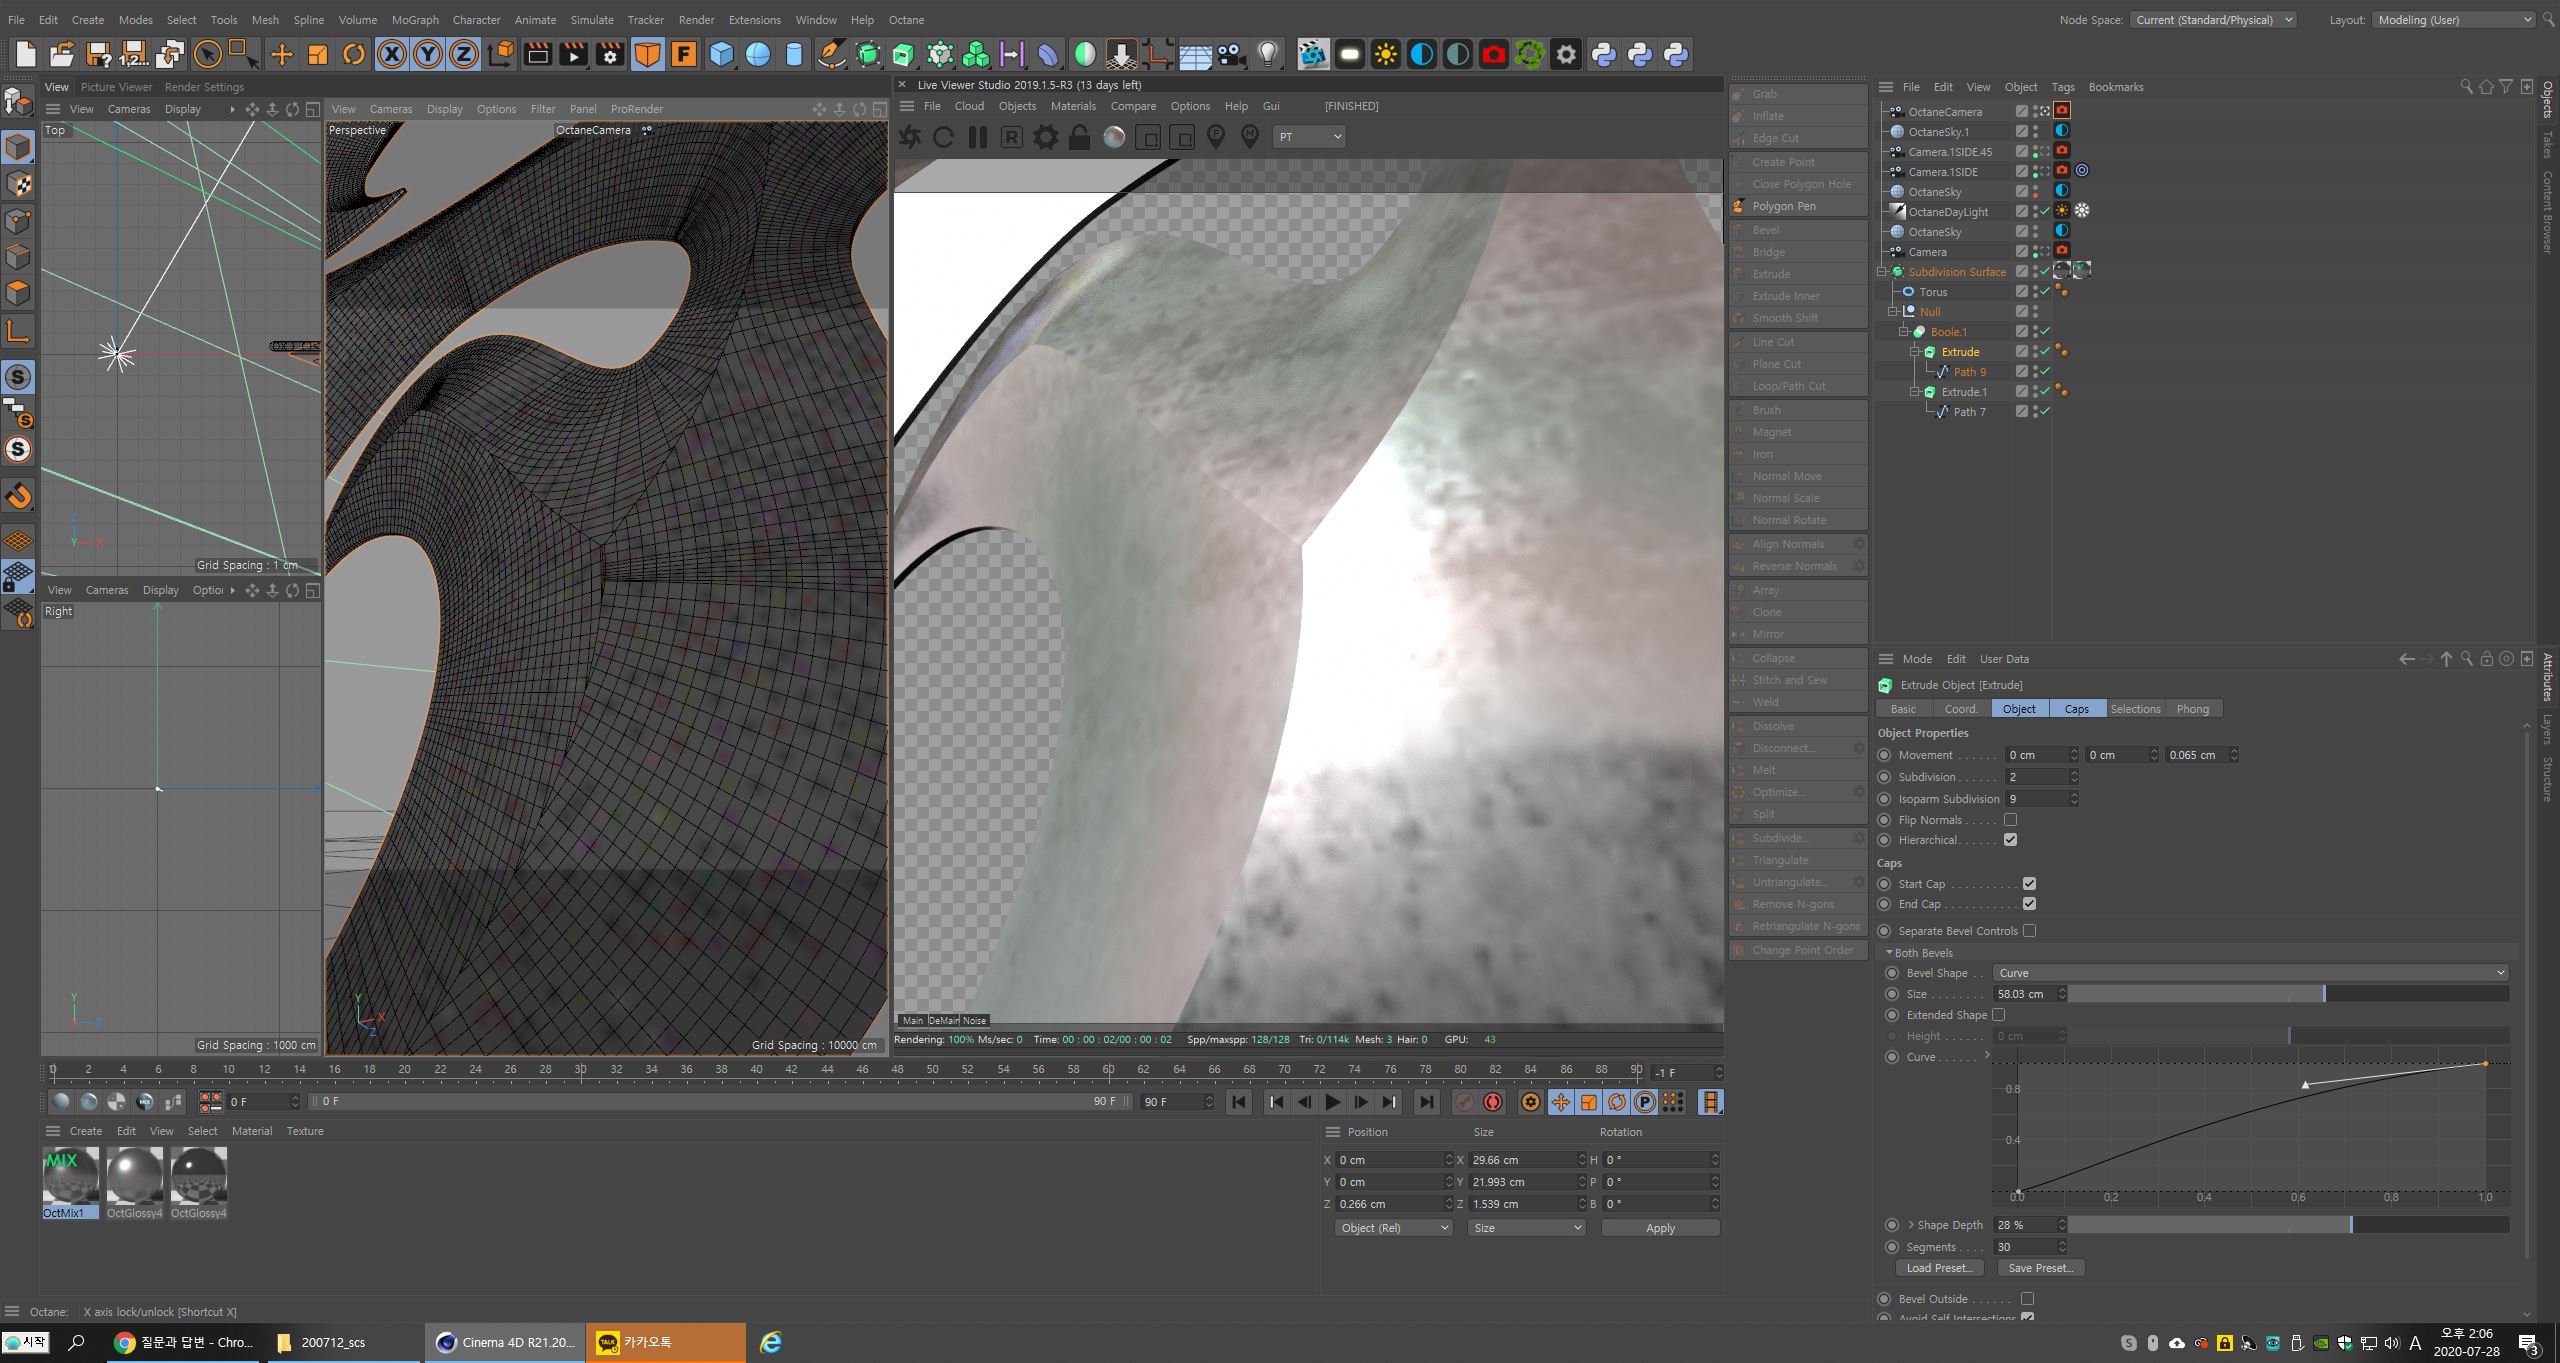Open the Bevel Shape Curve dropdown
The width and height of the screenshot is (2560, 1363).
(2250, 973)
